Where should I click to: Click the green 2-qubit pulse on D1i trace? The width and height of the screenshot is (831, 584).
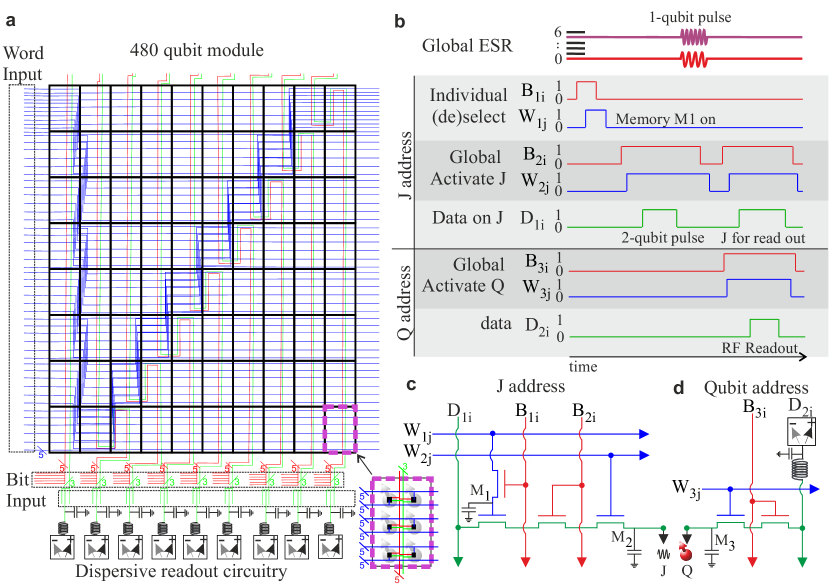(659, 218)
